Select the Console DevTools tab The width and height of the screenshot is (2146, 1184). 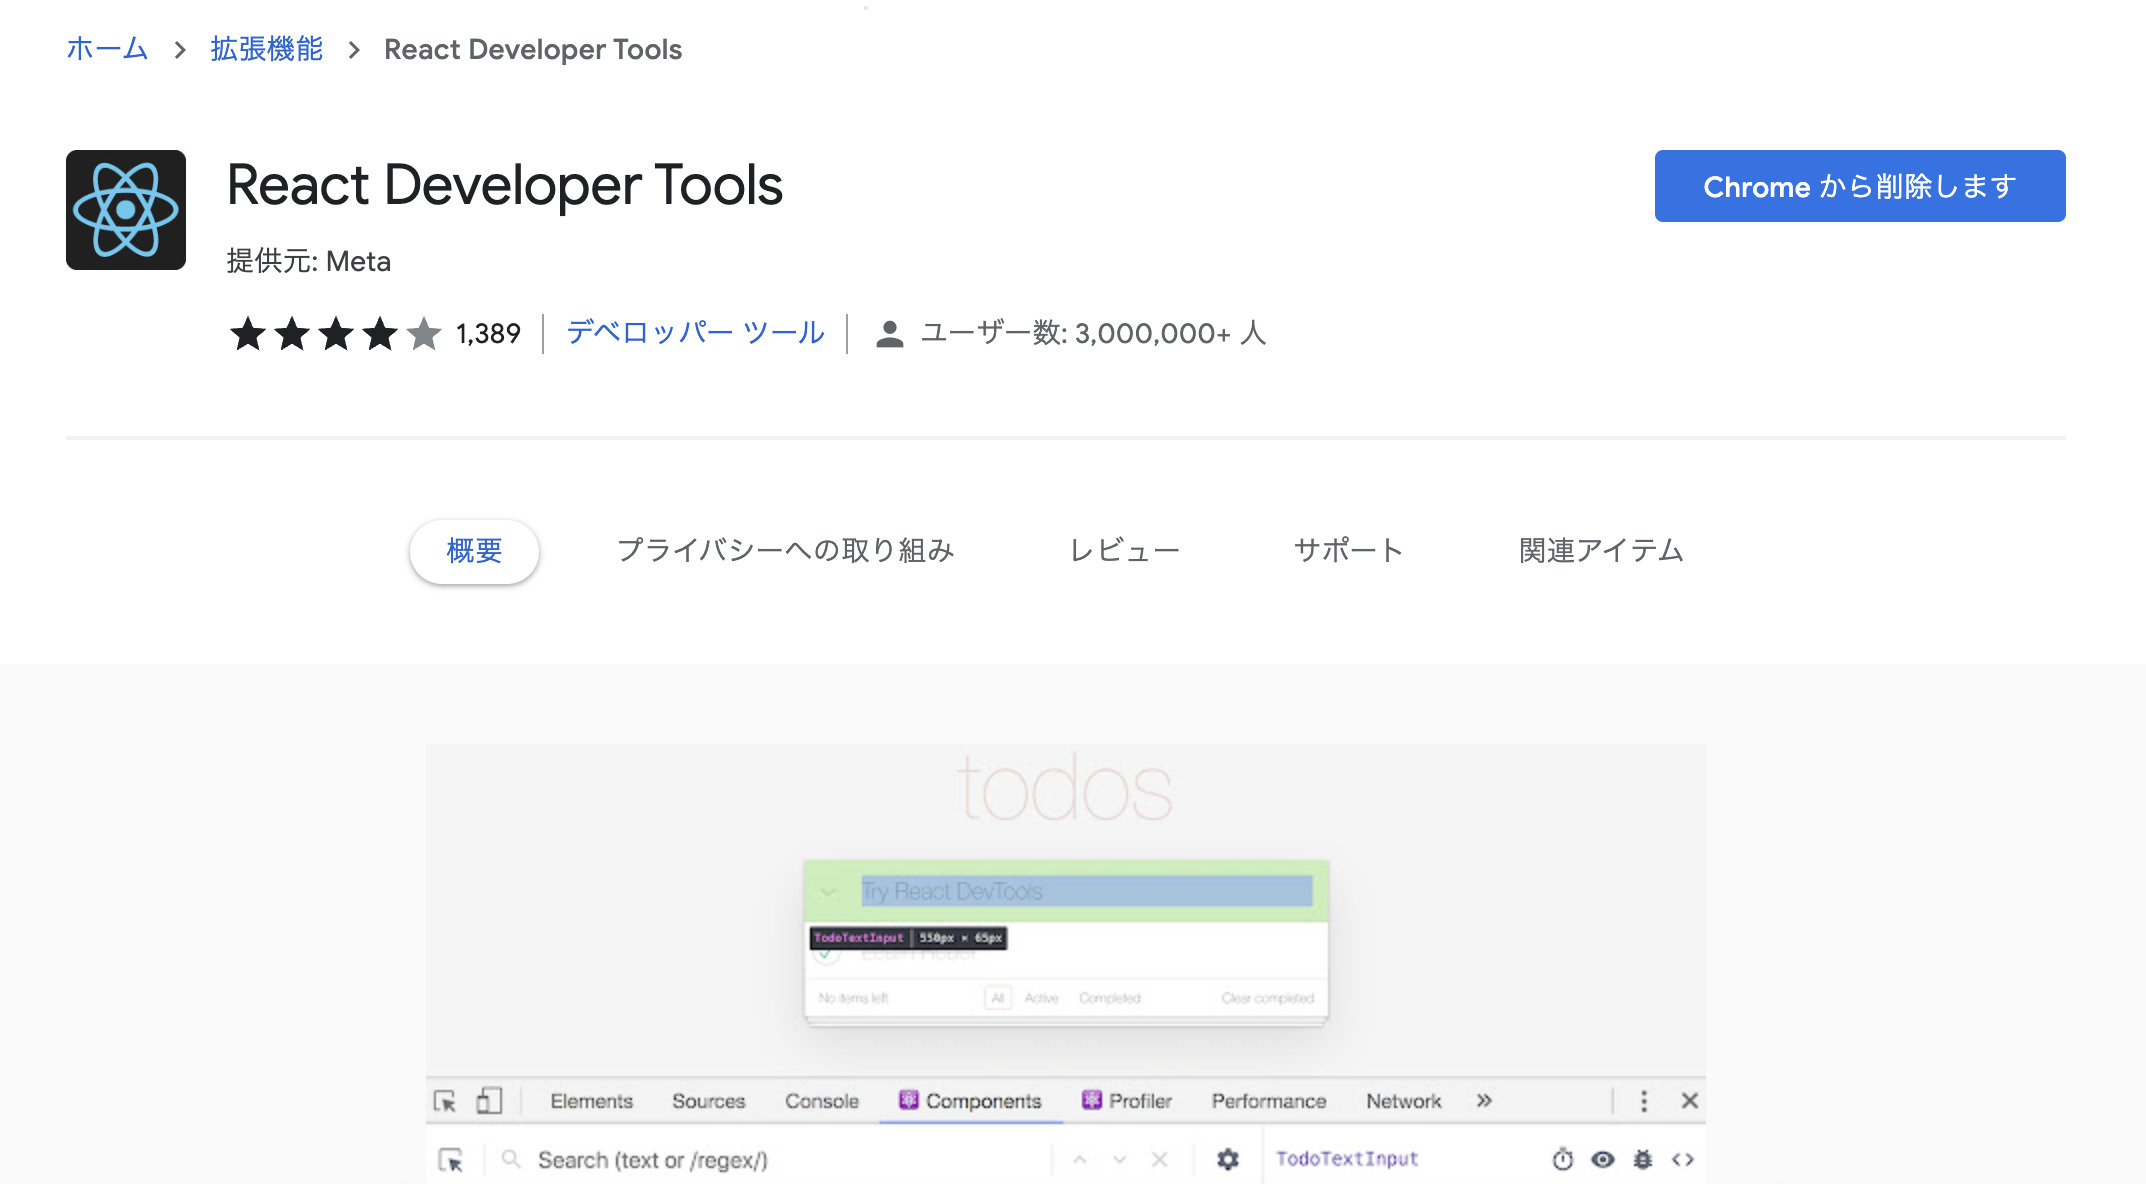[822, 1101]
